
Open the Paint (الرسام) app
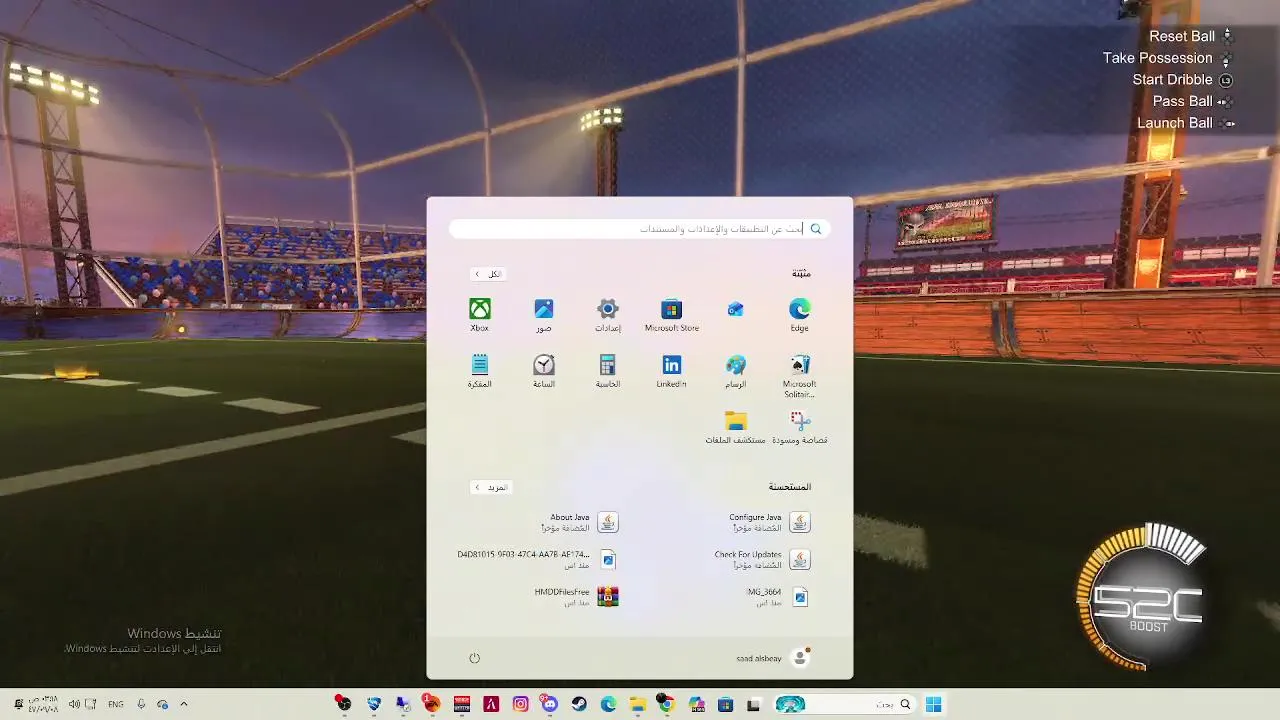(x=736, y=370)
